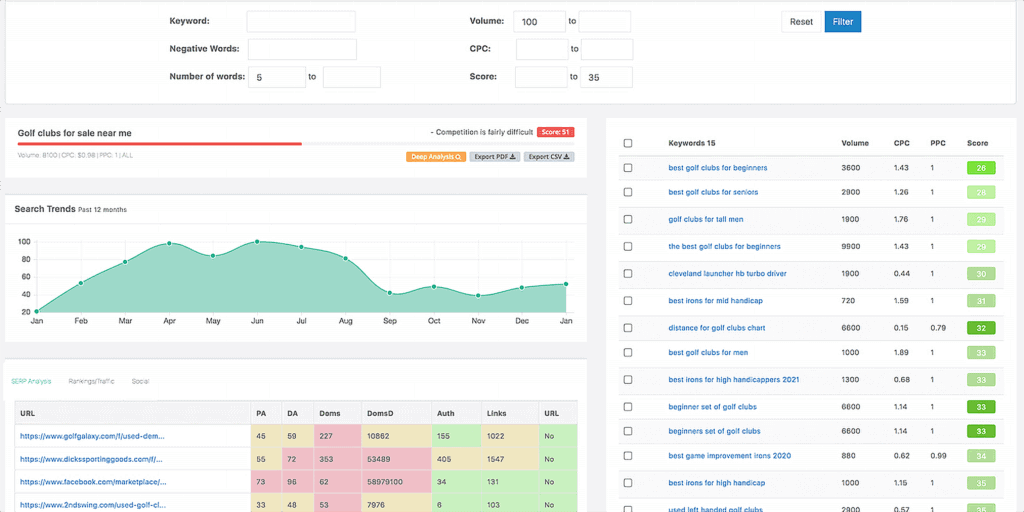Toggle the select-all checkbox in the keywords header
The image size is (1024, 512).
click(x=627, y=143)
